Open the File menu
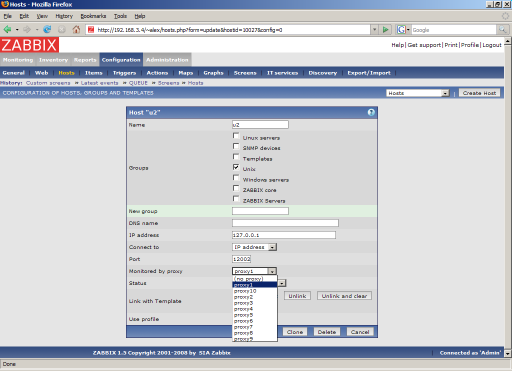 7,16
